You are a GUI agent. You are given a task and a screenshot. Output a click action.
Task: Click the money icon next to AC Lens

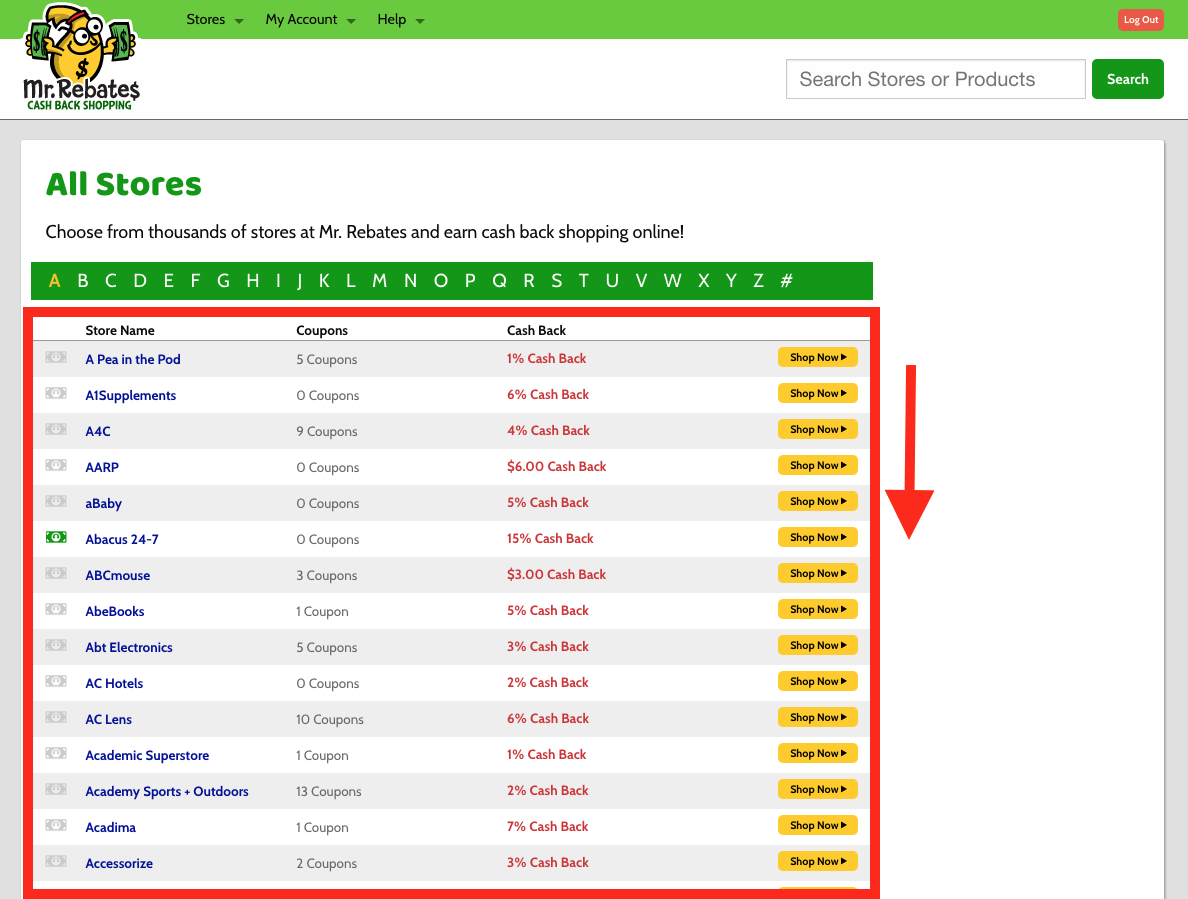(56, 718)
